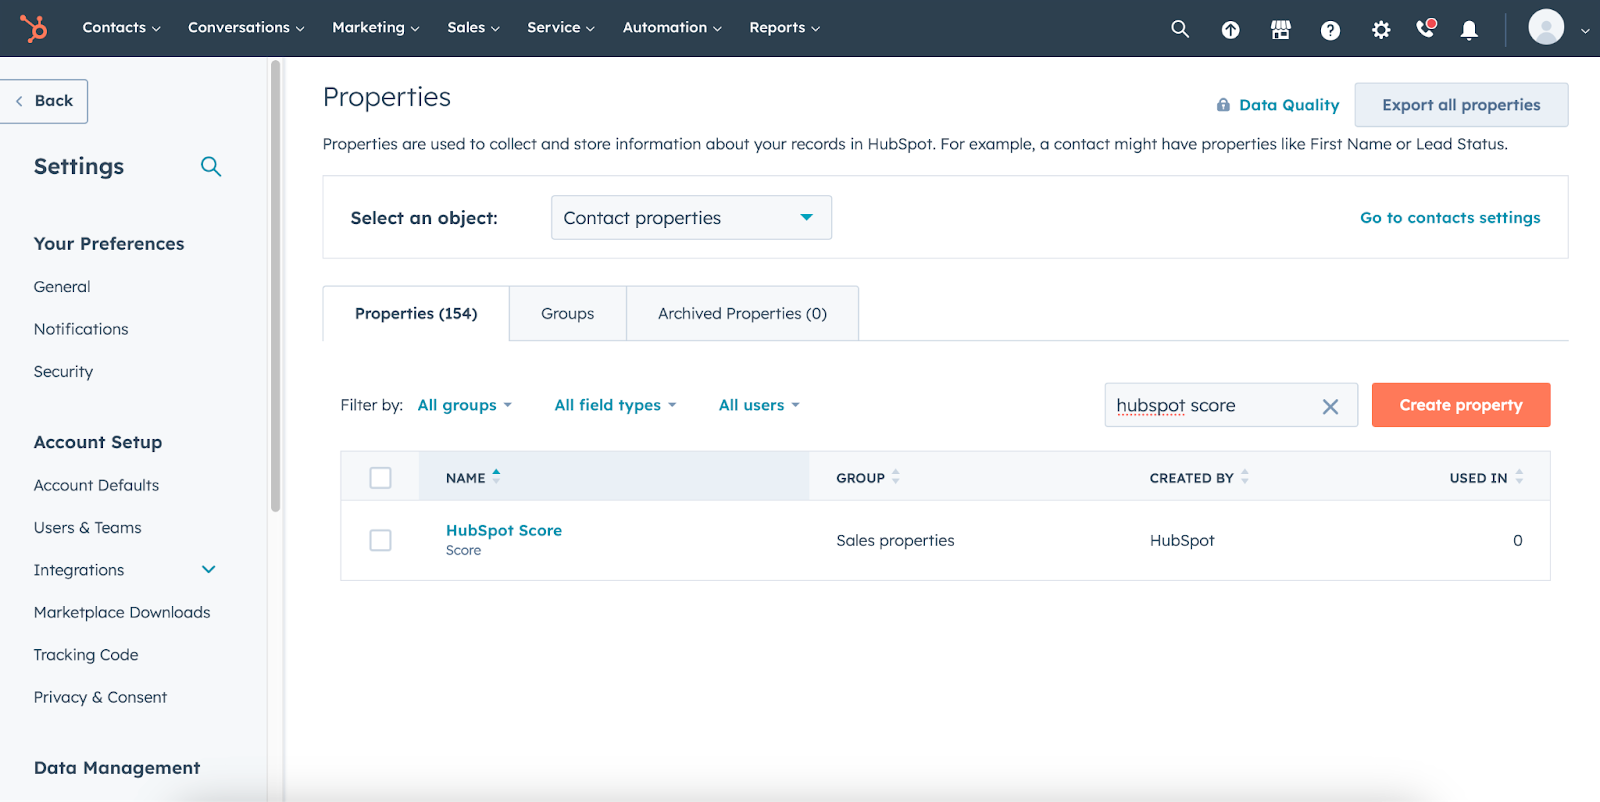Select all properties header checkbox
The height and width of the screenshot is (802, 1600).
coord(380,478)
